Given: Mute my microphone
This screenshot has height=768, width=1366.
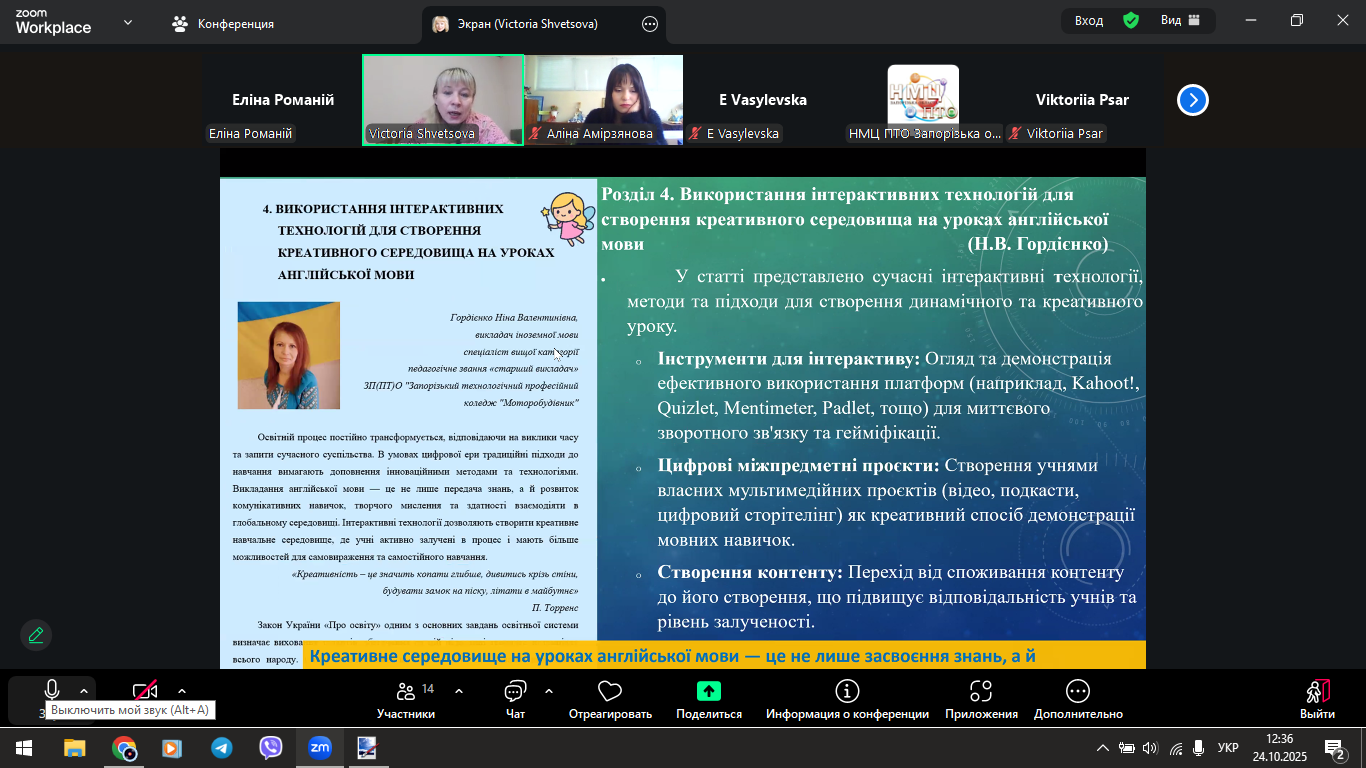Looking at the screenshot, I should 51,691.
